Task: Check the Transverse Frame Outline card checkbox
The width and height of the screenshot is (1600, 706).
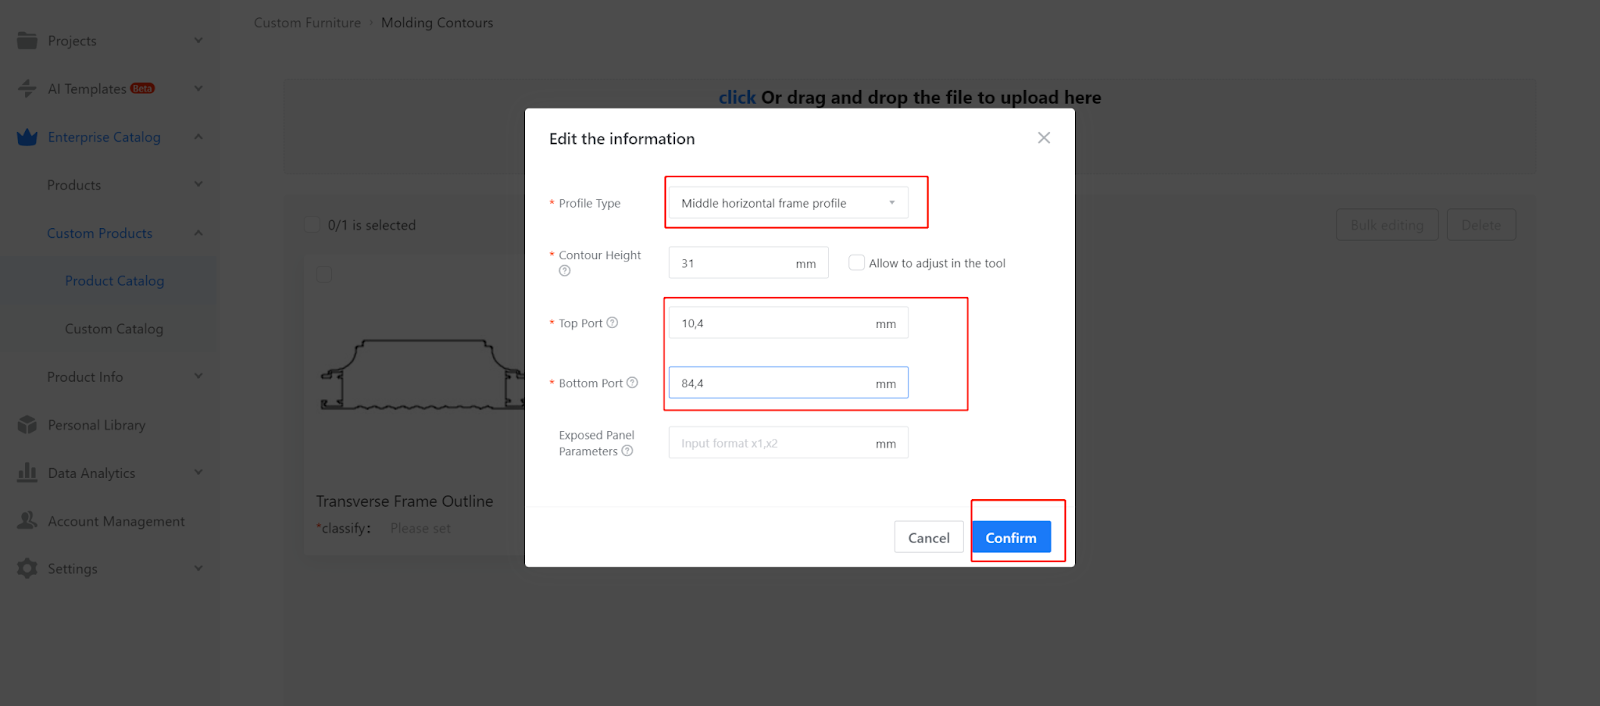Action: (x=324, y=274)
